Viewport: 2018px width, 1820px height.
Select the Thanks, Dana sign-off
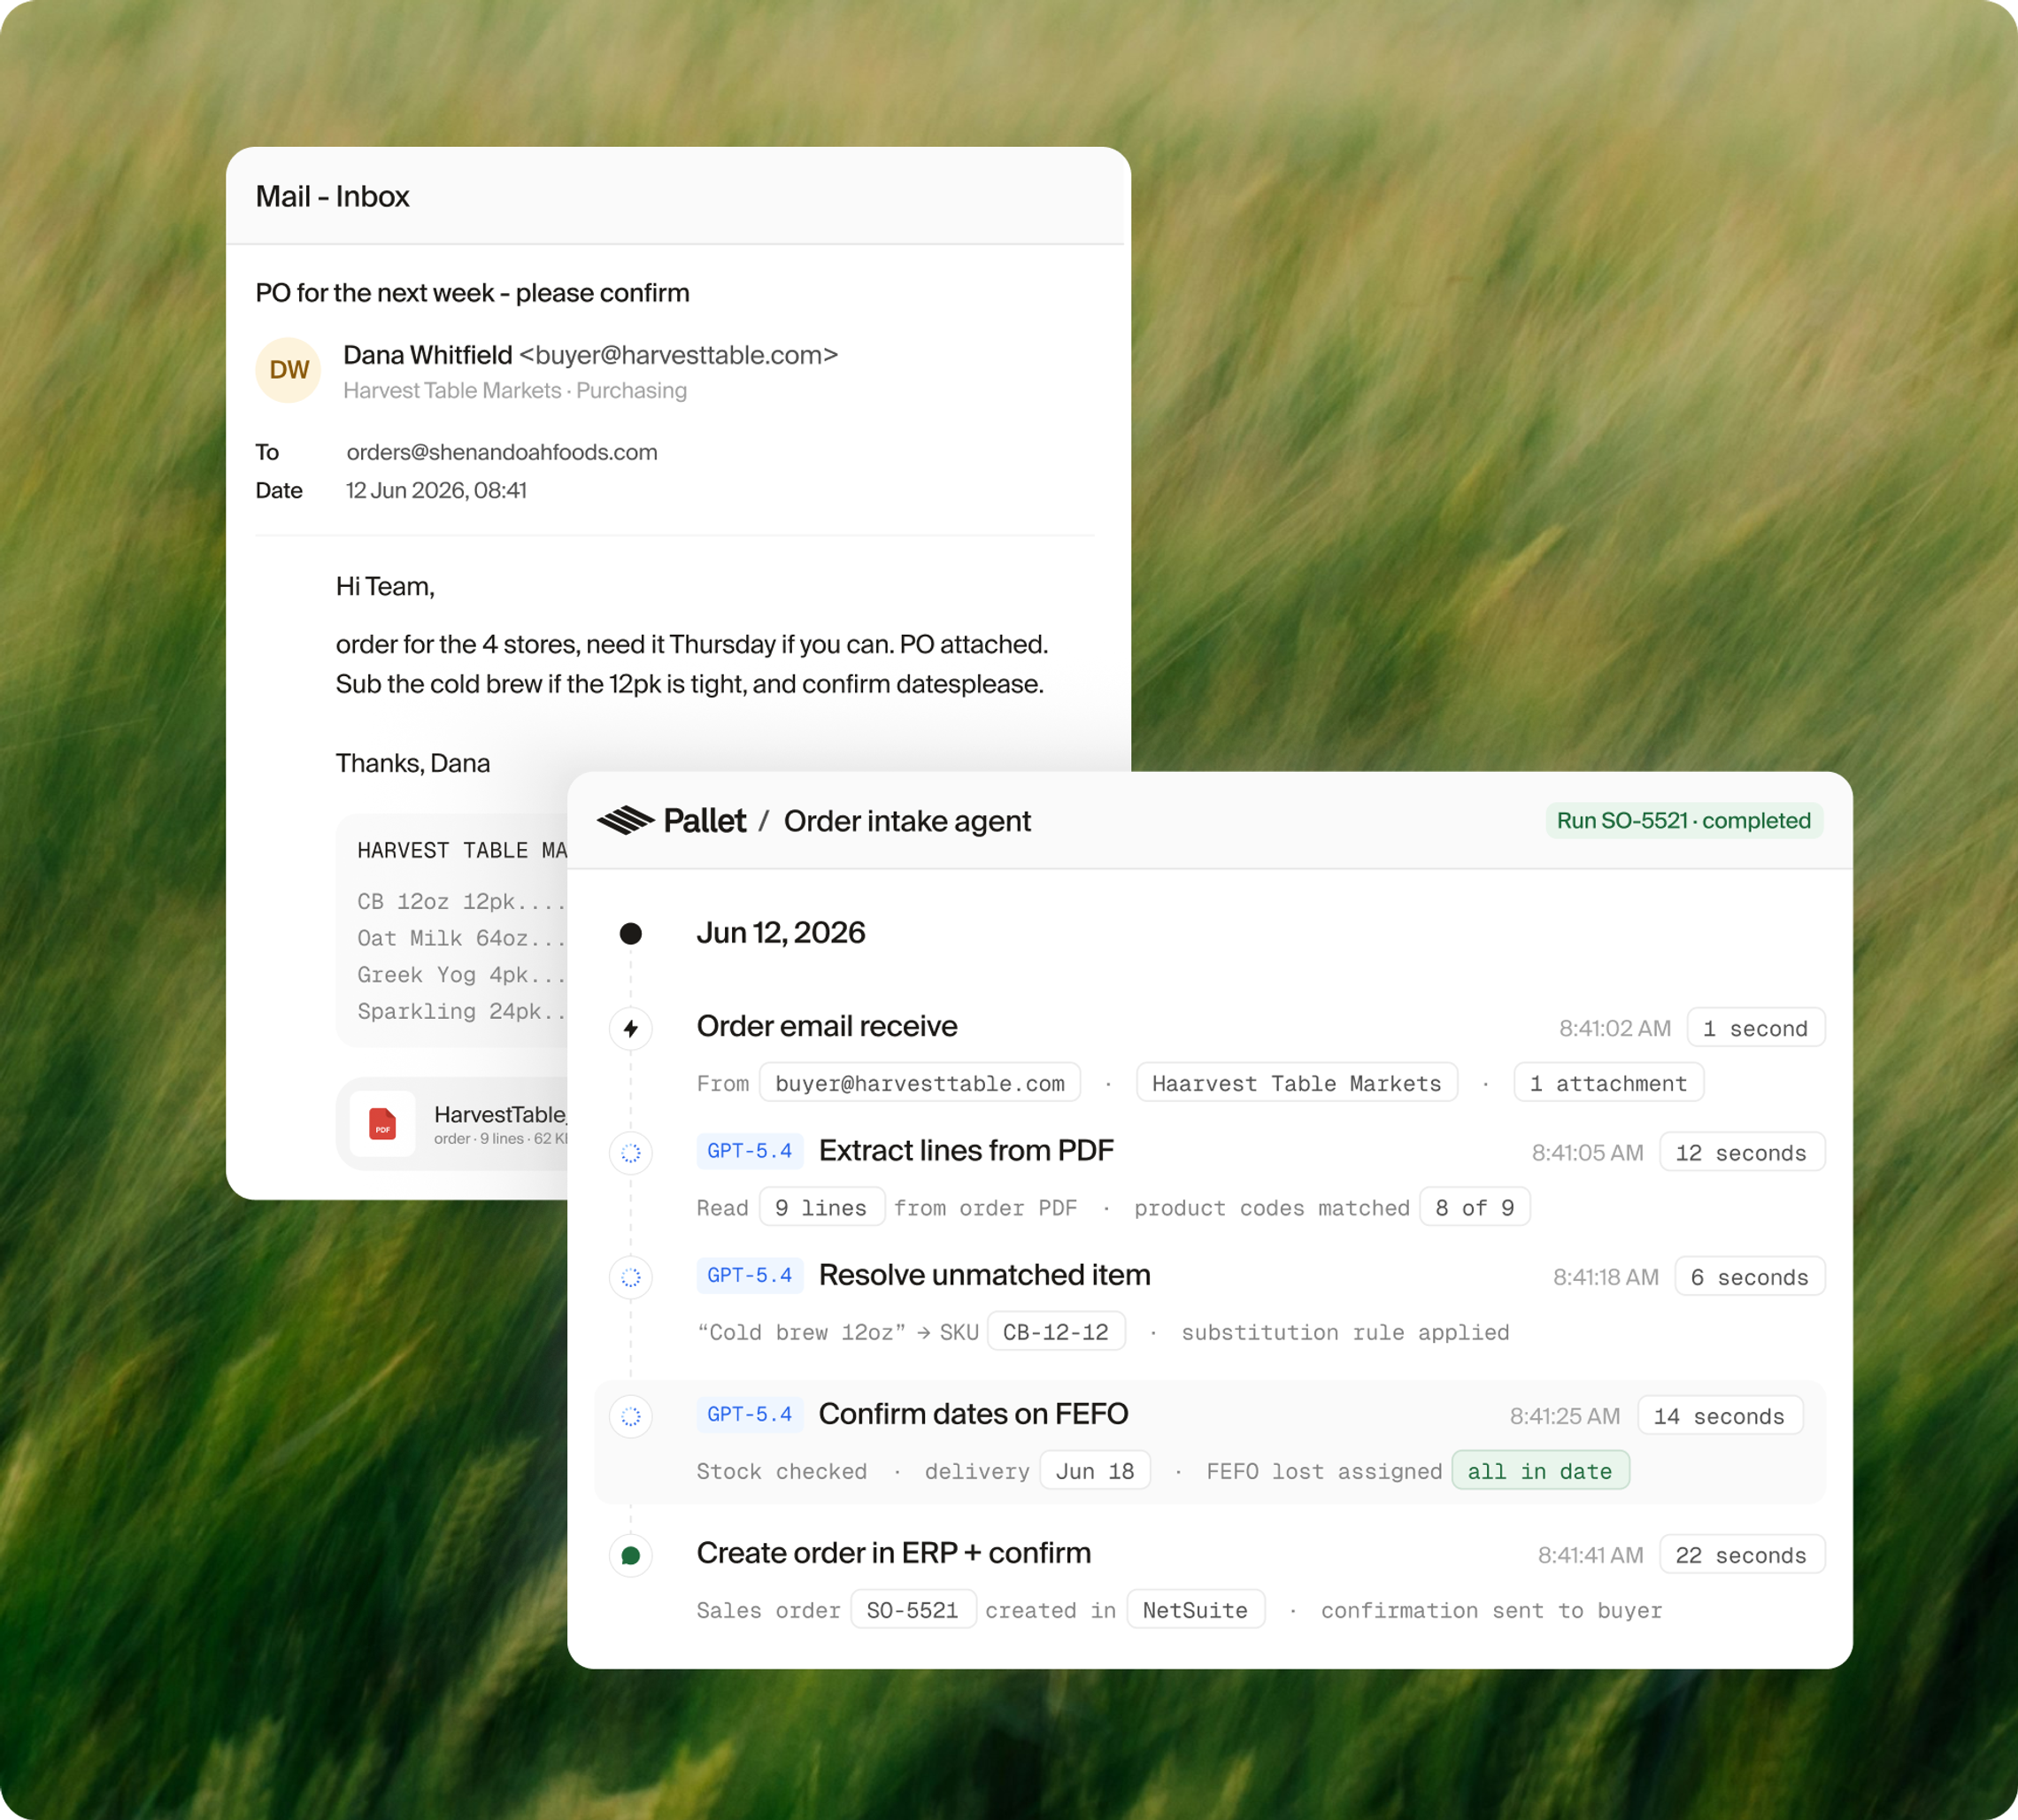click(x=413, y=763)
